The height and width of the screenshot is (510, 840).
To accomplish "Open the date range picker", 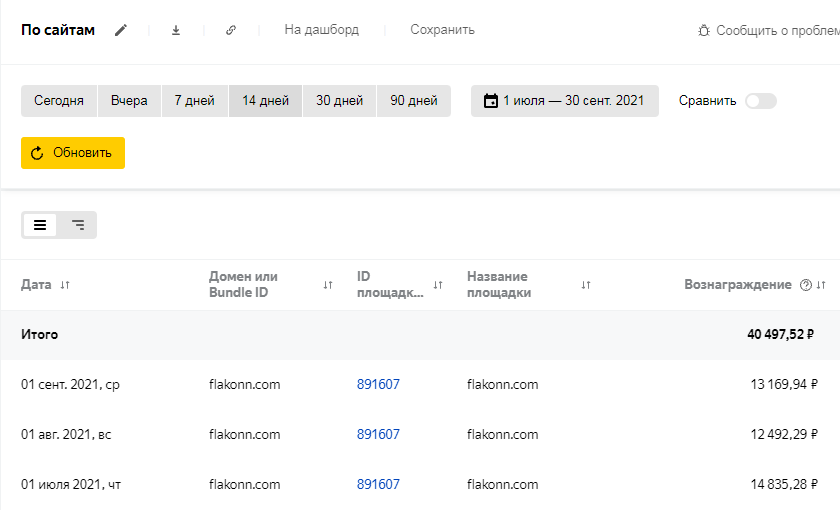I will [564, 101].
